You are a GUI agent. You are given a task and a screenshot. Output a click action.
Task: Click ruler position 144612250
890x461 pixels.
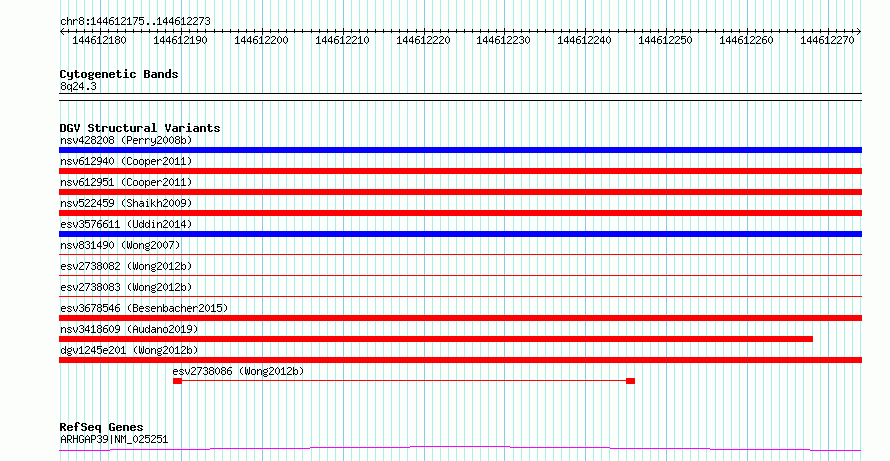click(665, 40)
